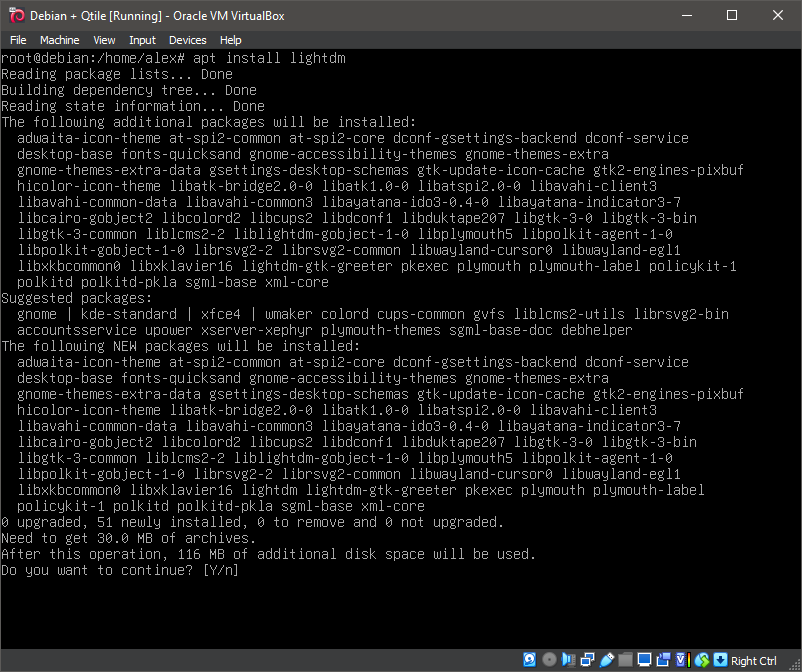Click the VM features status indicator
The width and height of the screenshot is (802, 672).
click(x=680, y=660)
